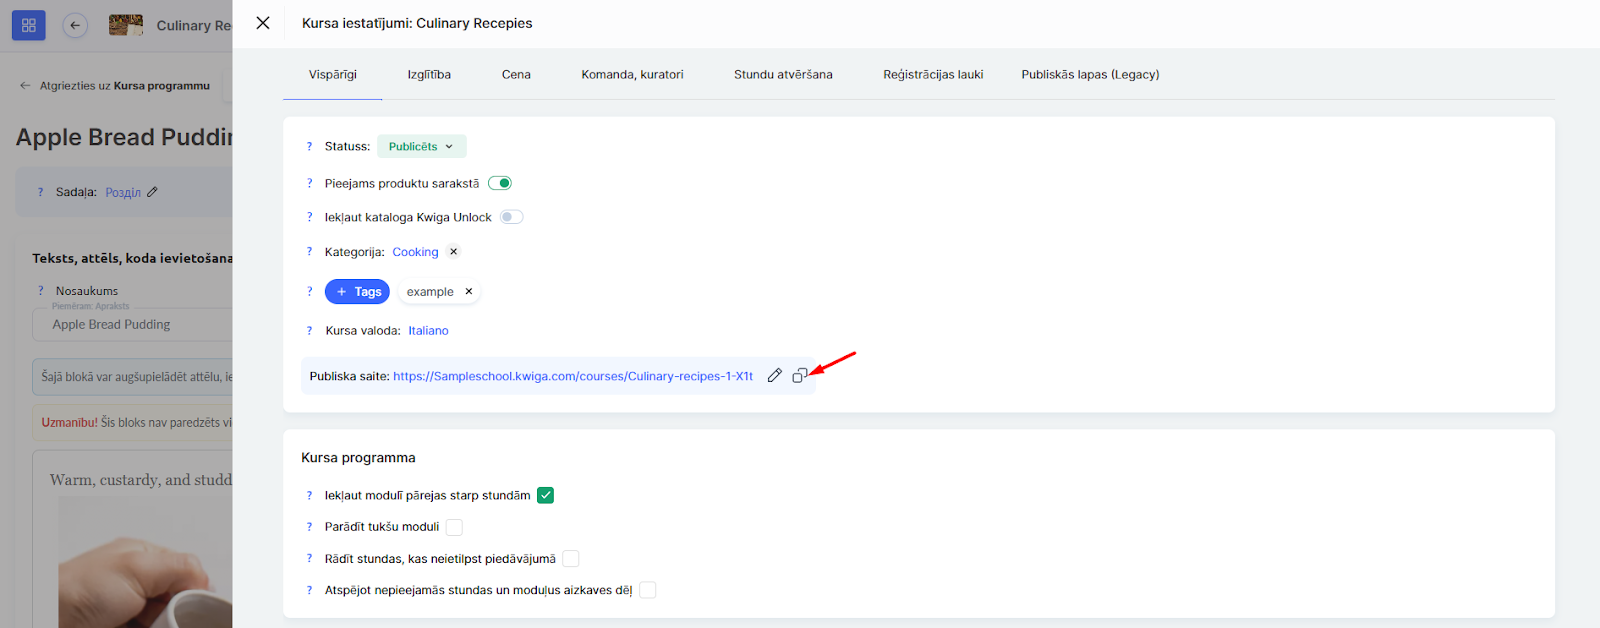The image size is (1600, 628).
Task: Open the grid menu icon at top left
Action: pos(29,26)
